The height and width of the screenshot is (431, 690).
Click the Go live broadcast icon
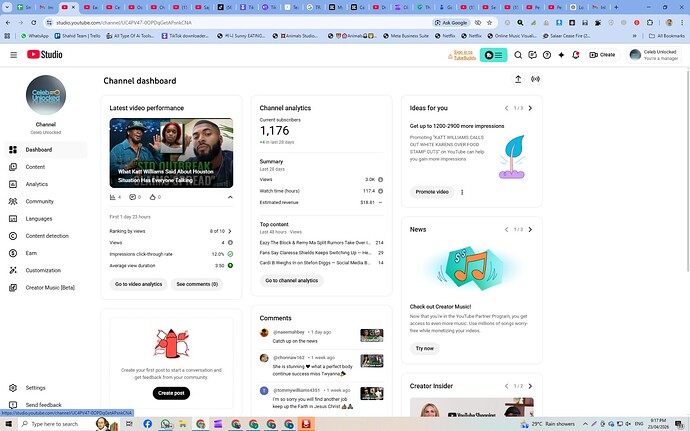click(x=535, y=79)
